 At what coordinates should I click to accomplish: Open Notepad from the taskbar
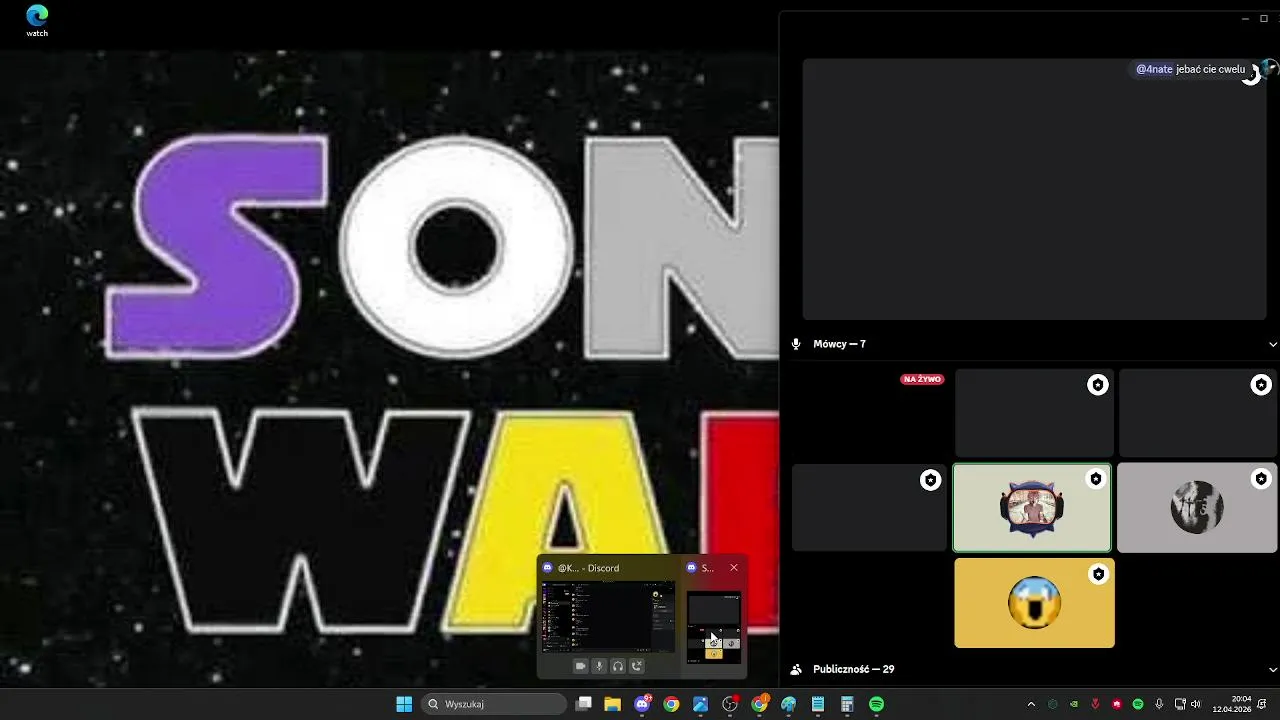tap(818, 704)
